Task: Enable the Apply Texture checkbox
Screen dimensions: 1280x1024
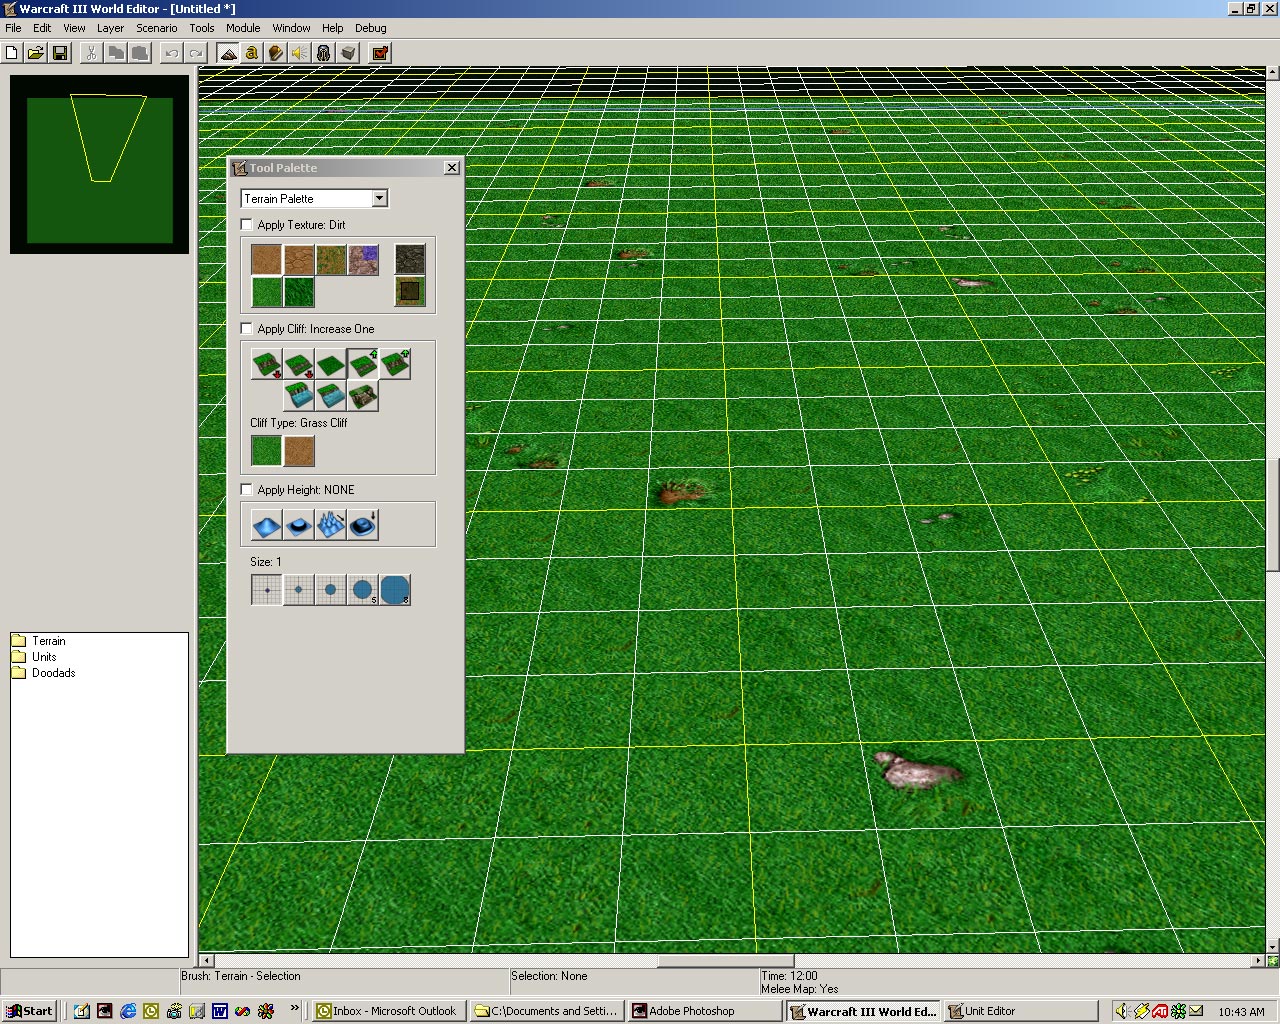Action: 247,225
